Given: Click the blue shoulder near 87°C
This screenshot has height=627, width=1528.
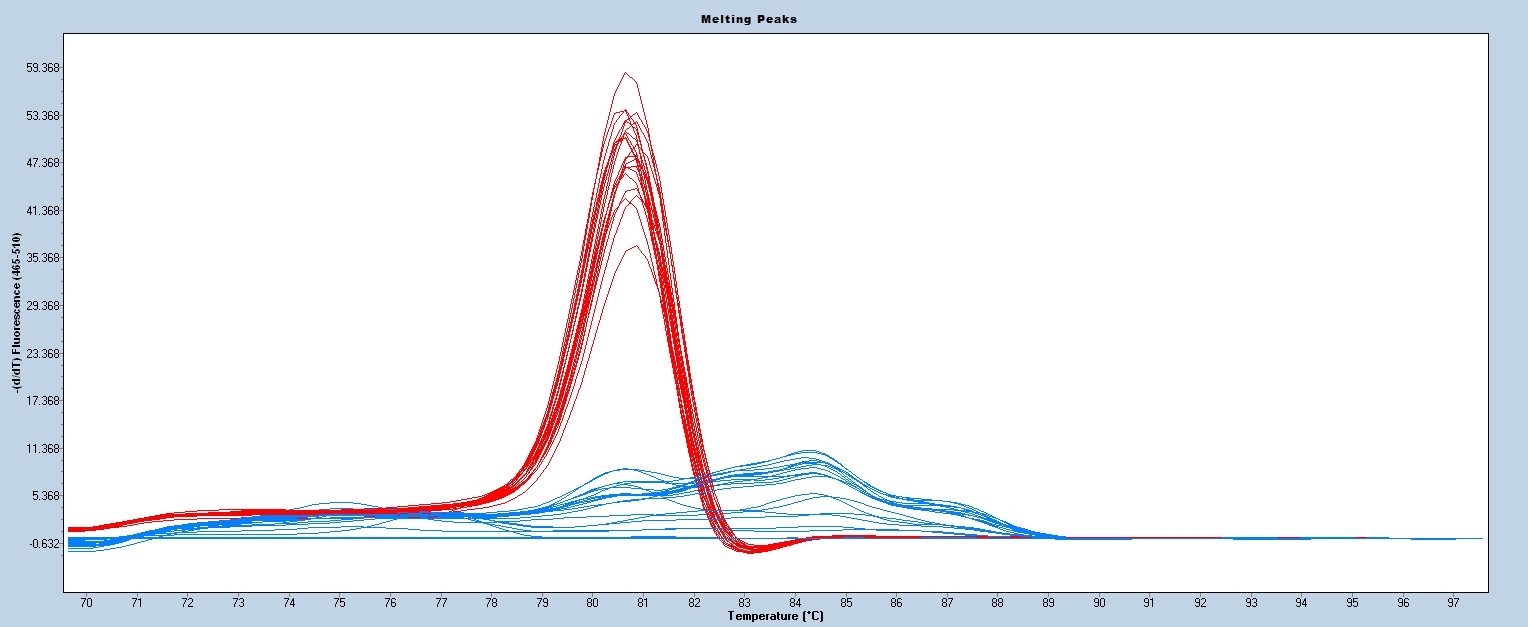Looking at the screenshot, I should click(x=948, y=501).
